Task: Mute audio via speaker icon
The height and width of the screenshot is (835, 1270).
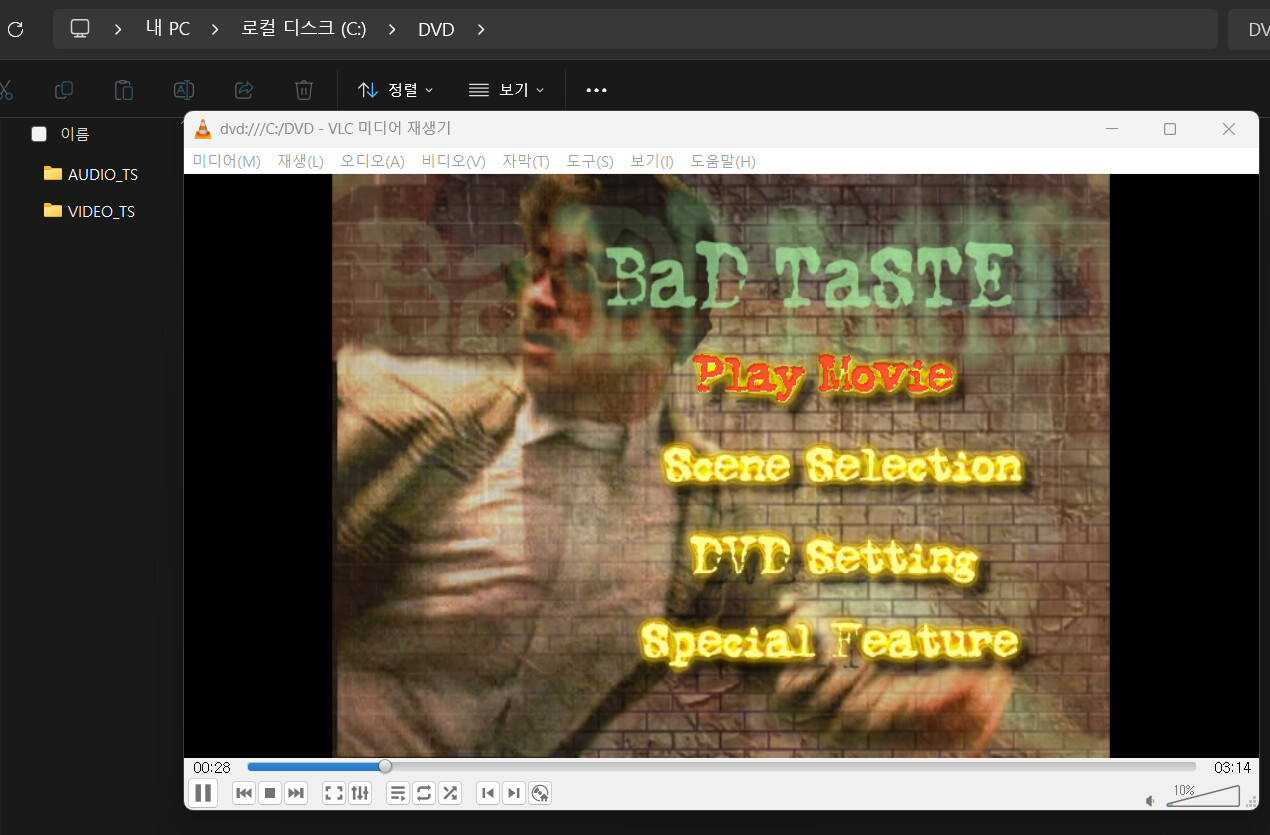Action: pos(1151,799)
